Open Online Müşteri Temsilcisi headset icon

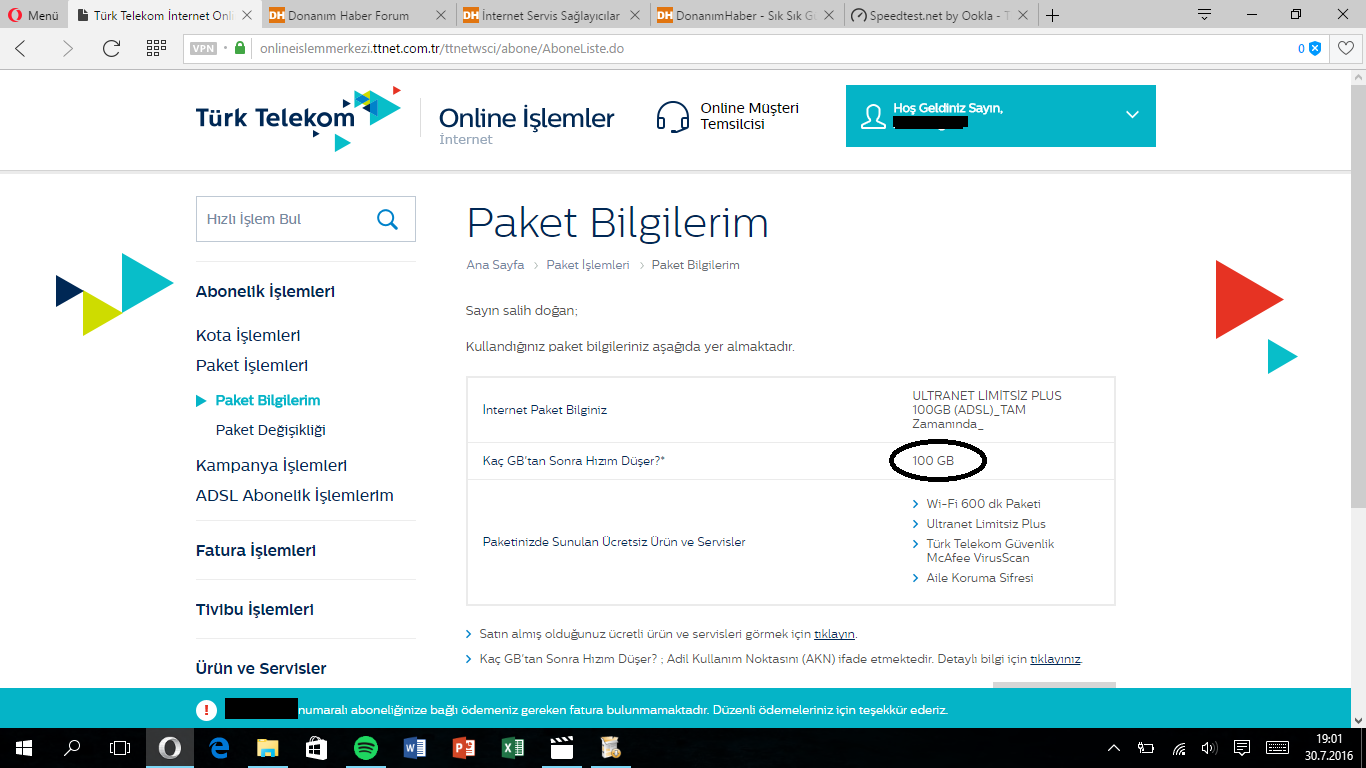[x=672, y=117]
